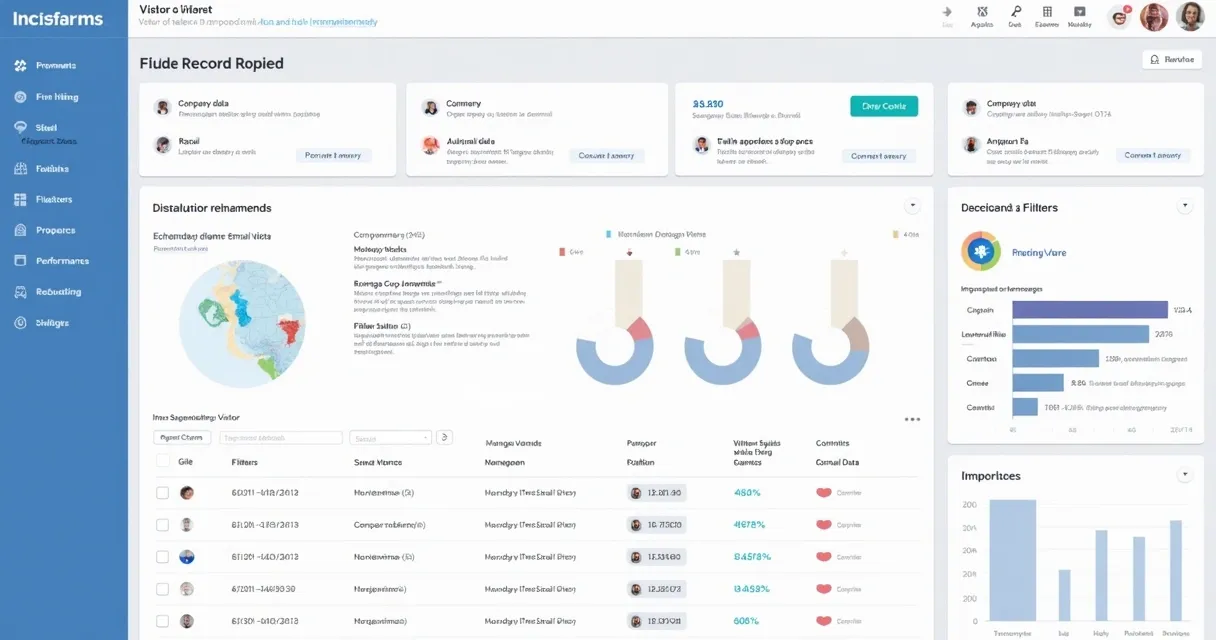Click the blue legend swatch above donut charts
The height and width of the screenshot is (640, 1216).
click(x=608, y=234)
